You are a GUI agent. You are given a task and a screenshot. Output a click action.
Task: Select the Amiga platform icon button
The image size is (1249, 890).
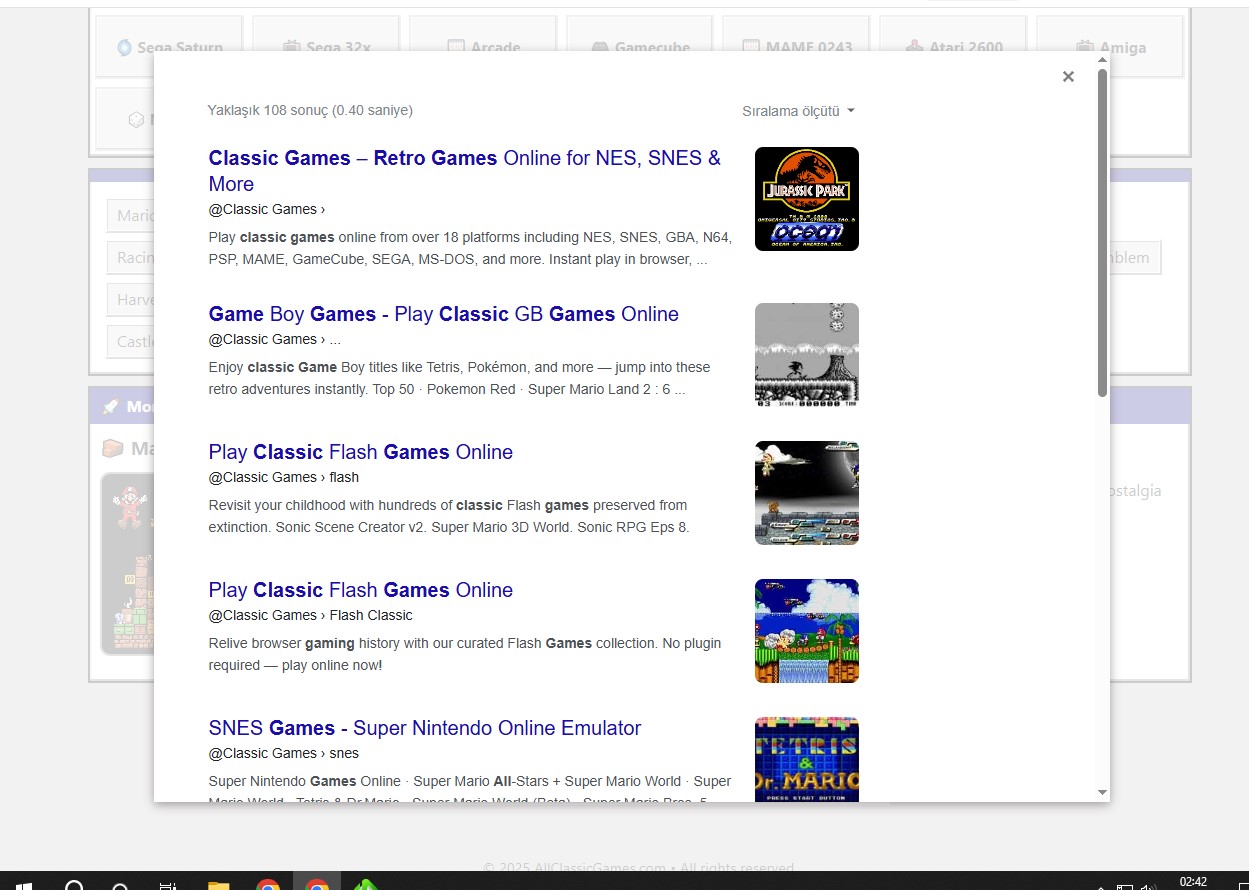[x=1110, y=47]
